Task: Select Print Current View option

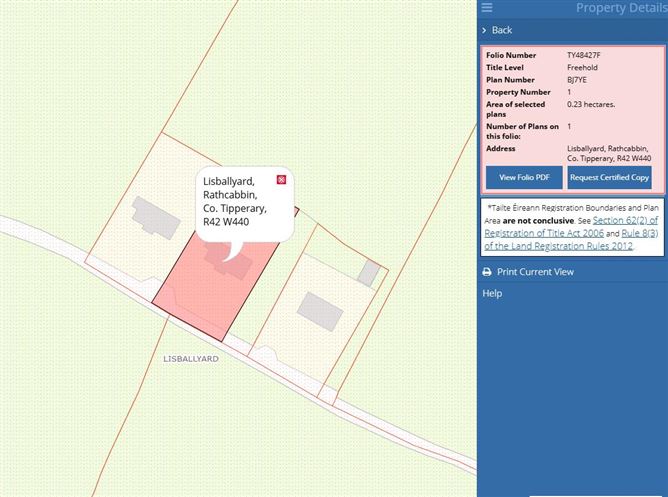Action: pyautogui.click(x=535, y=272)
